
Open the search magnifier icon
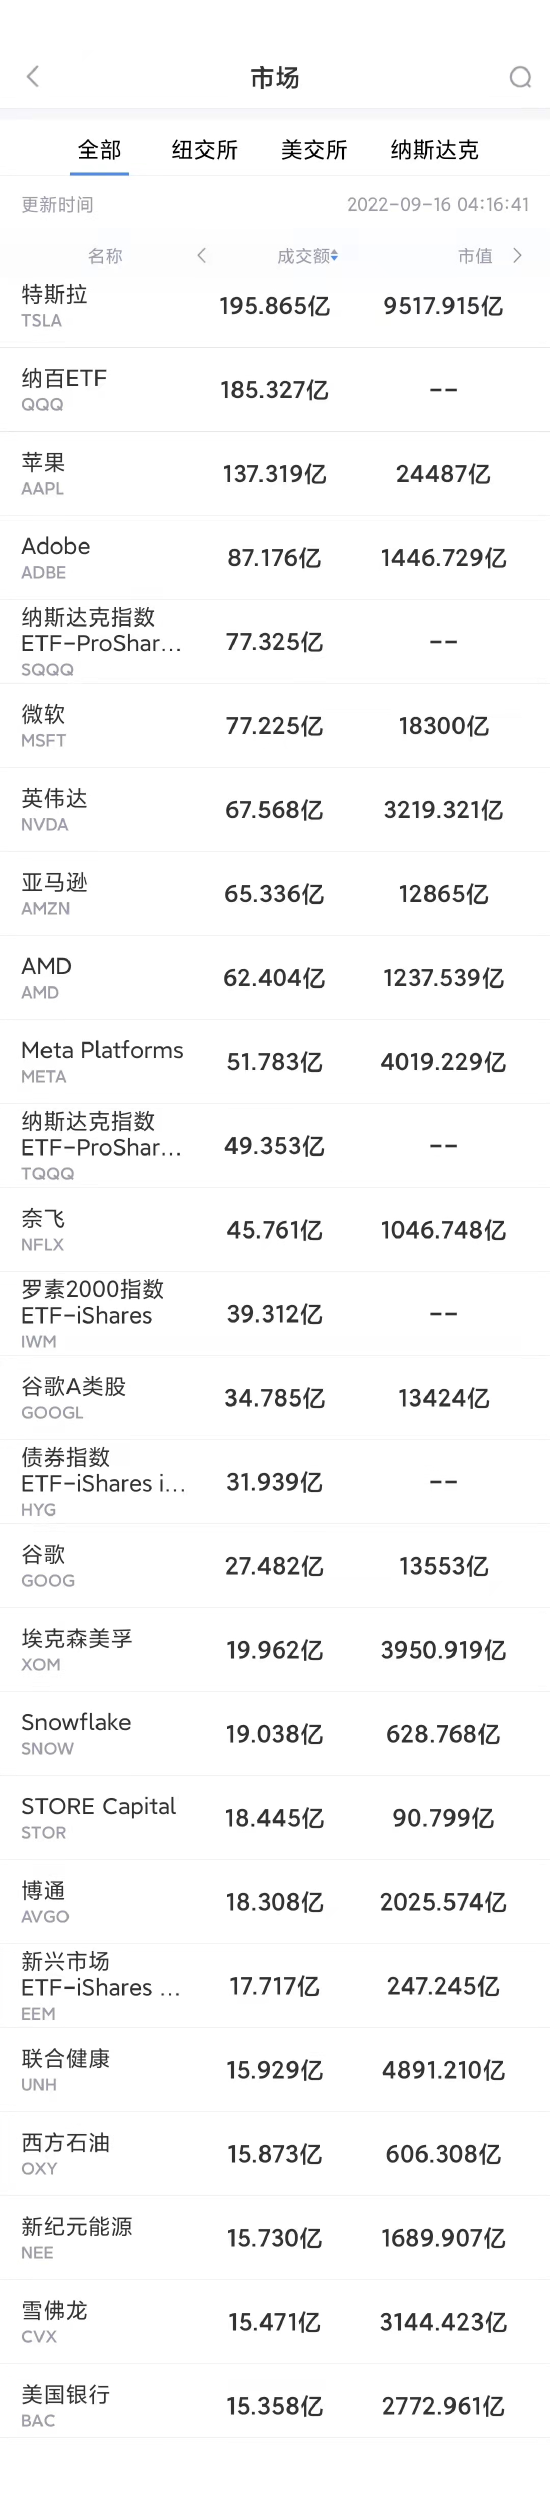click(x=520, y=78)
